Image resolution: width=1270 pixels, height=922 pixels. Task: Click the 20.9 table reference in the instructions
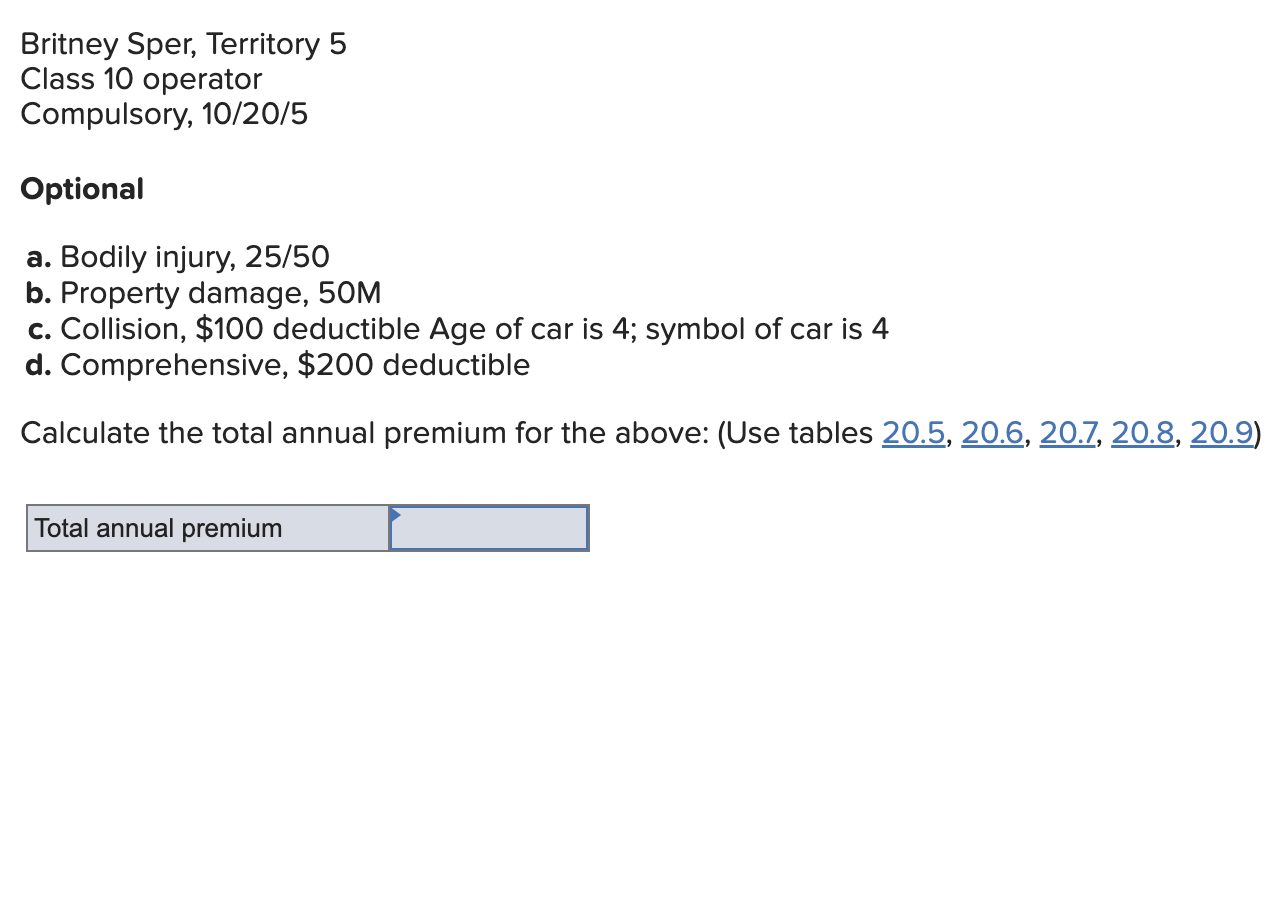[1220, 433]
